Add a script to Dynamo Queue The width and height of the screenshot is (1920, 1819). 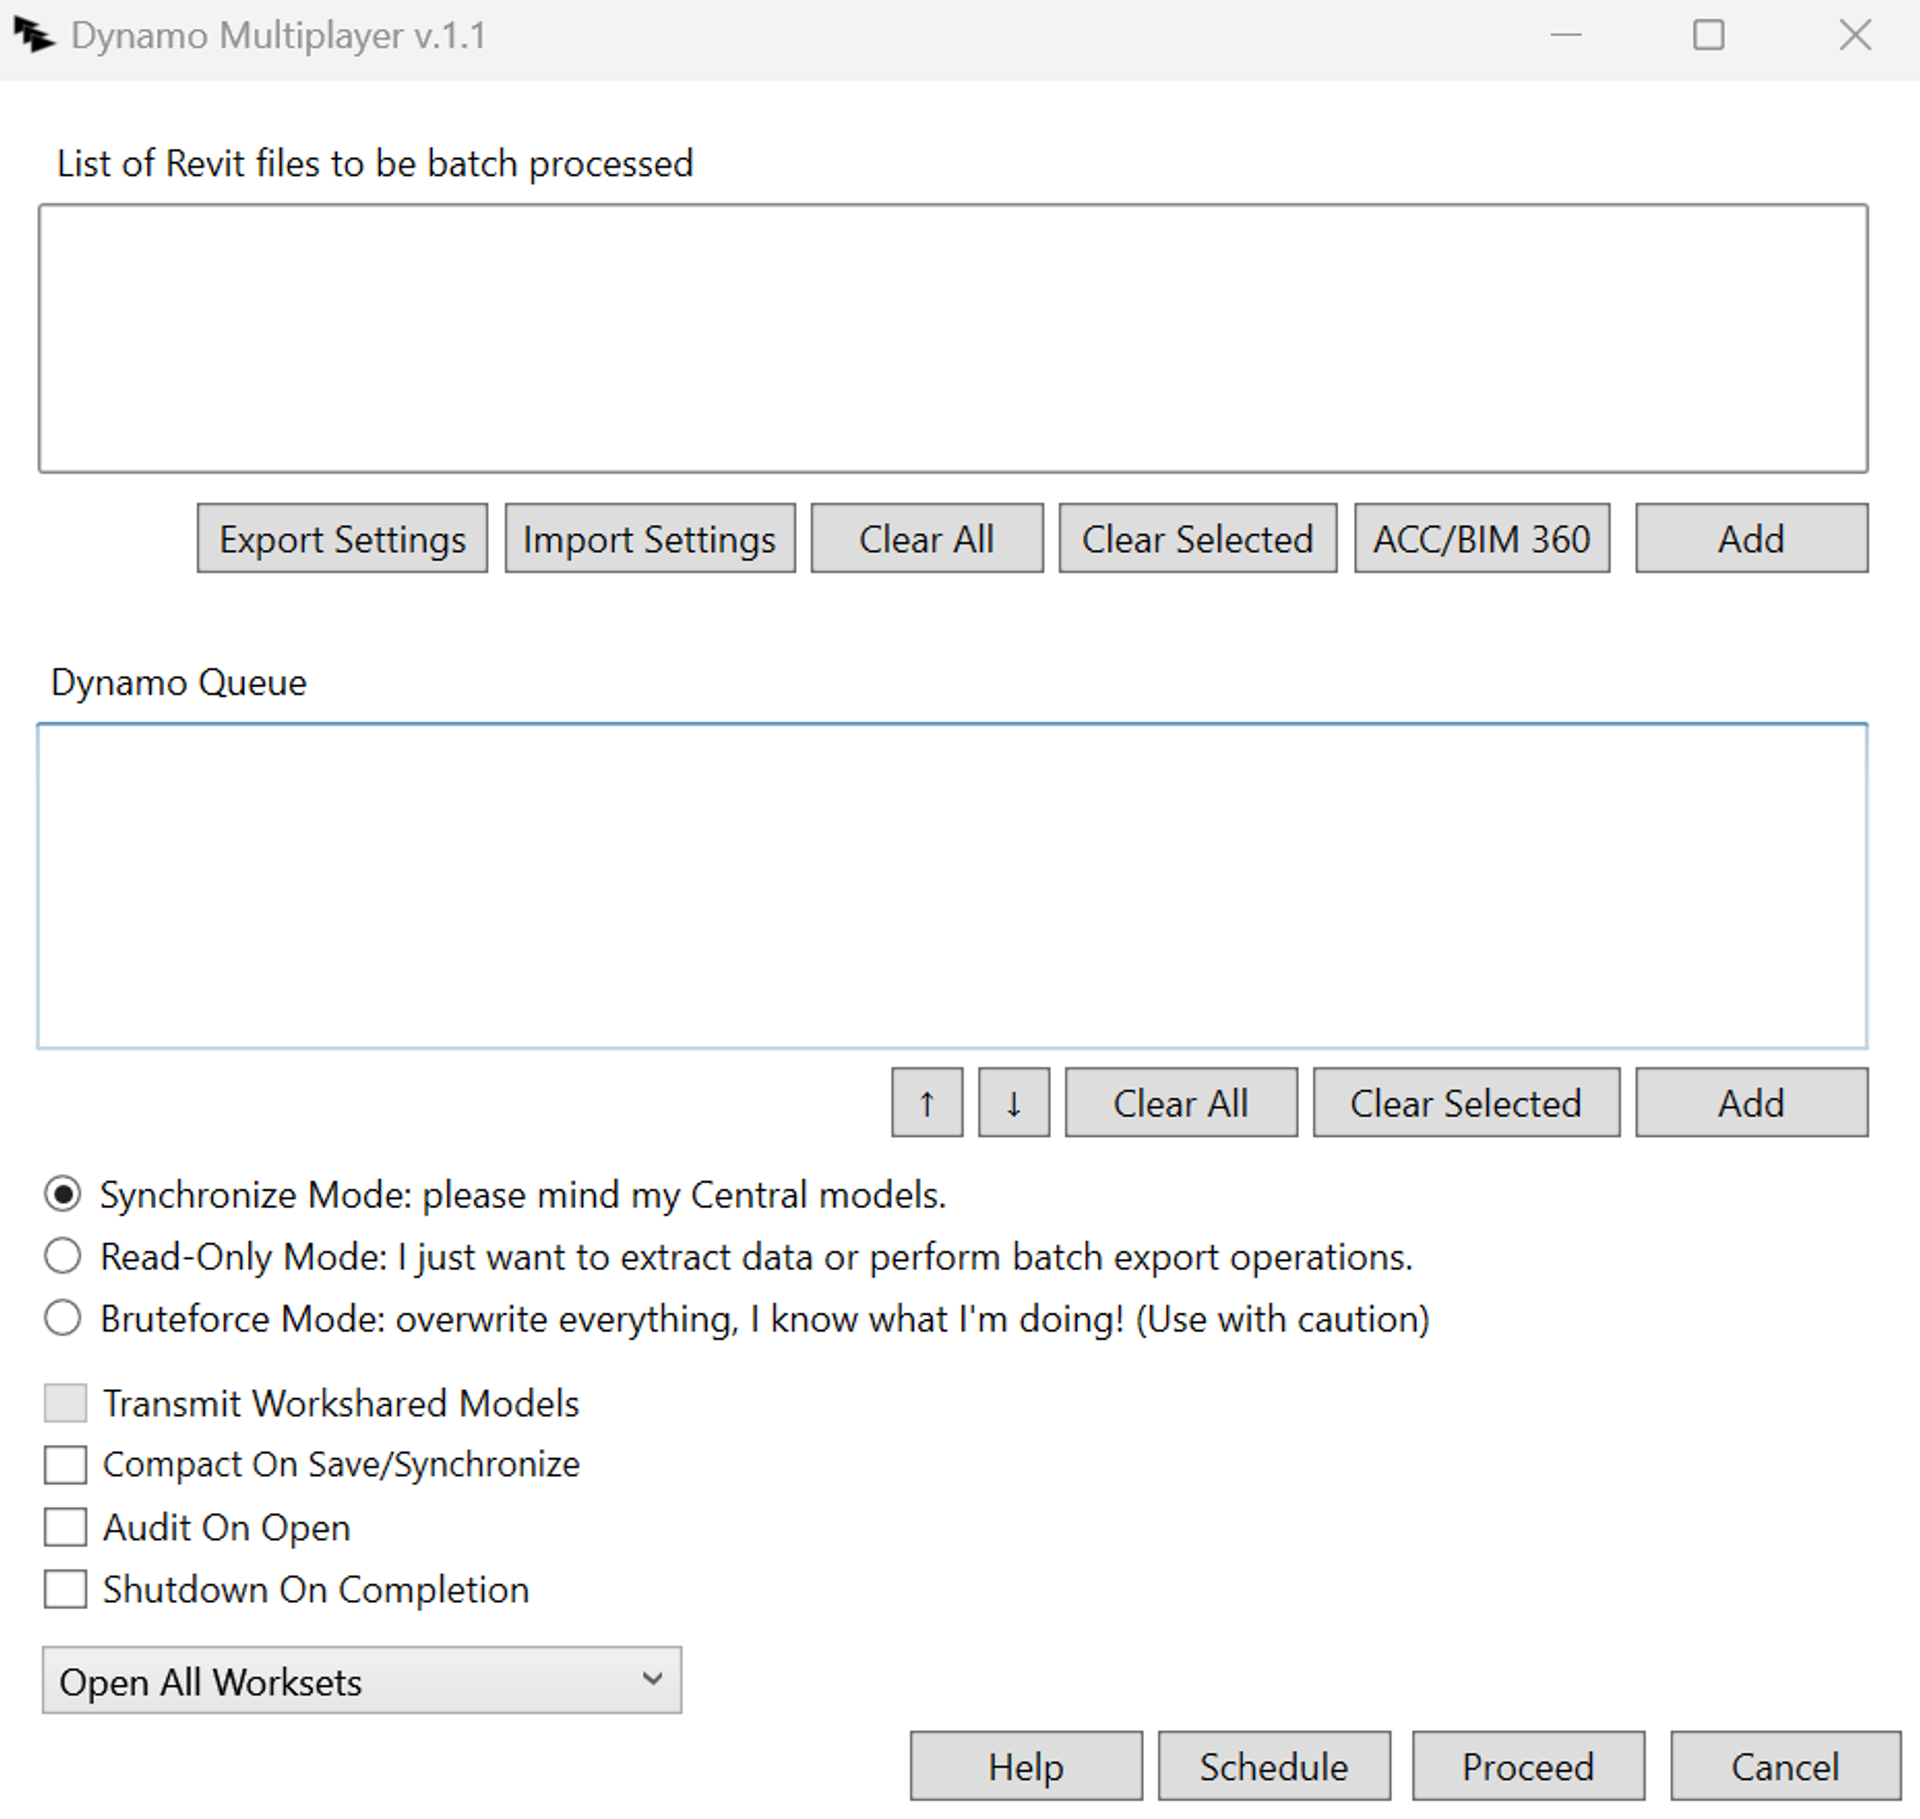(x=1750, y=1103)
